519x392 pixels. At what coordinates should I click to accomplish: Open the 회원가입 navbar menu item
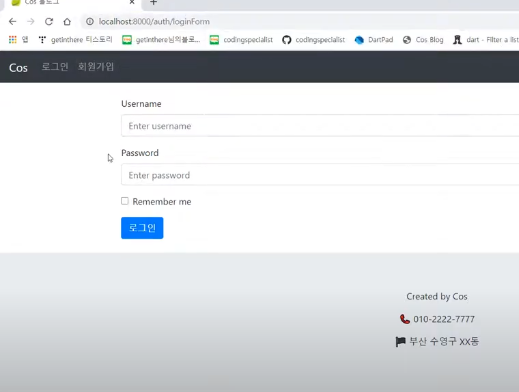[96, 67]
